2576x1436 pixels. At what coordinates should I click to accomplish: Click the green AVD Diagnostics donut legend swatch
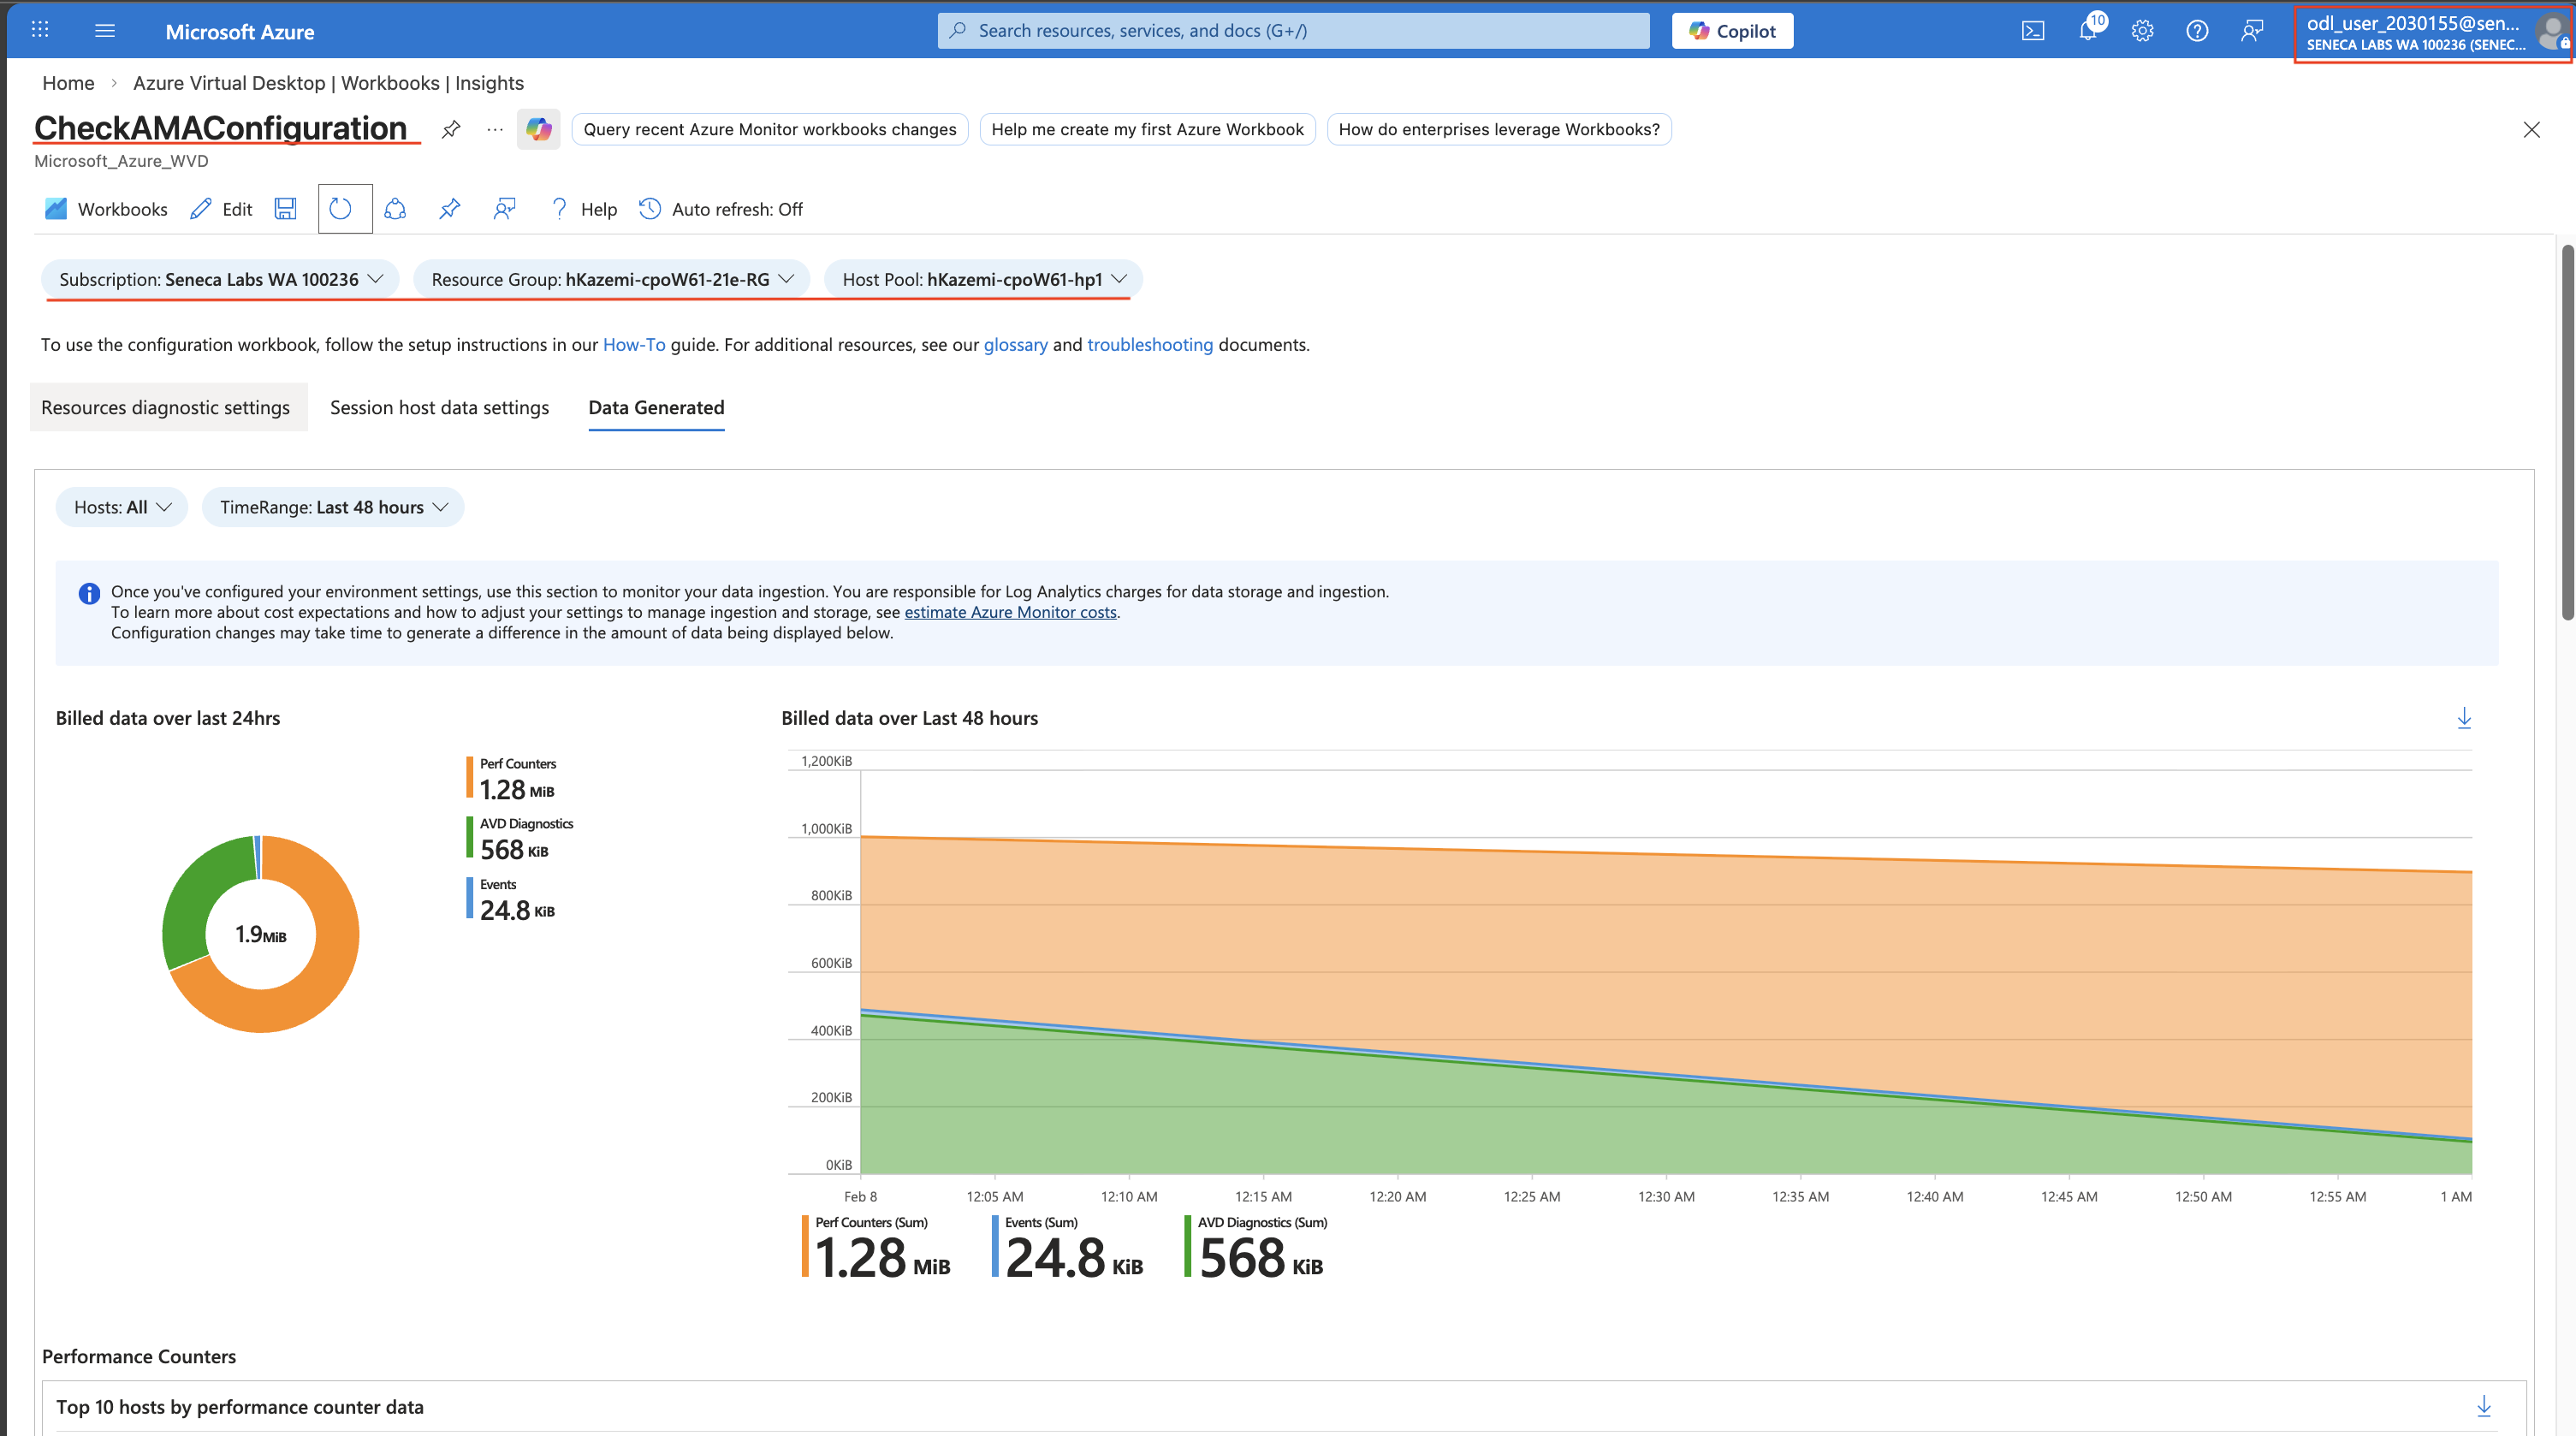pyautogui.click(x=469, y=837)
